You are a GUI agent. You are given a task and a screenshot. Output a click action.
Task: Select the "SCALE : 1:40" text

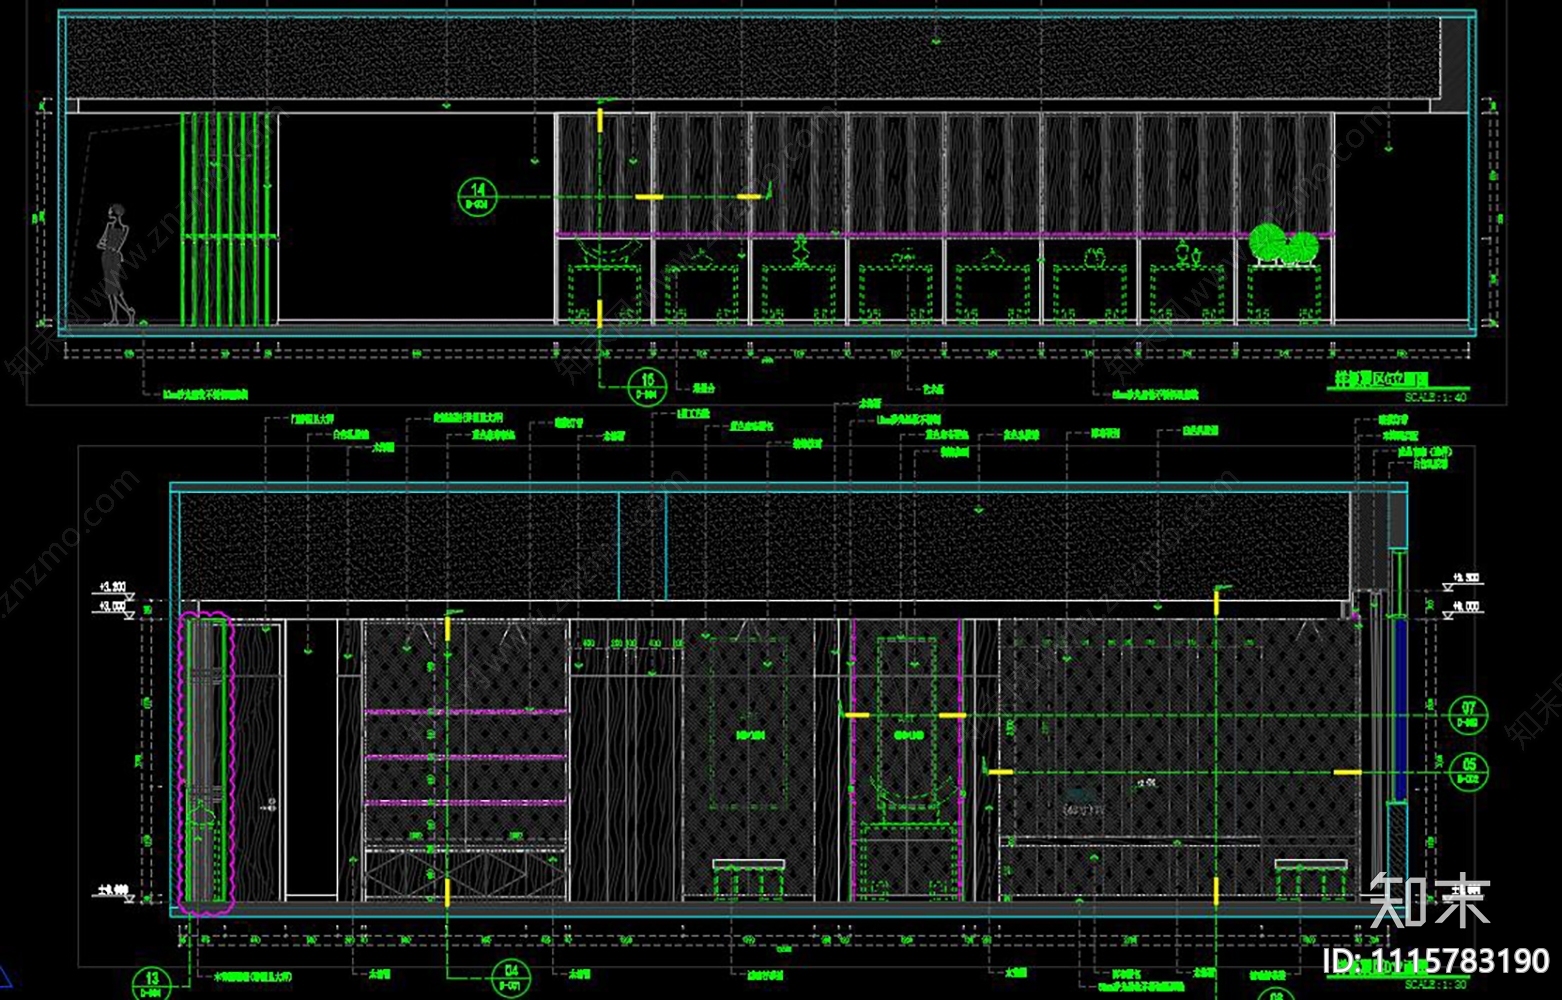[x=1435, y=398]
